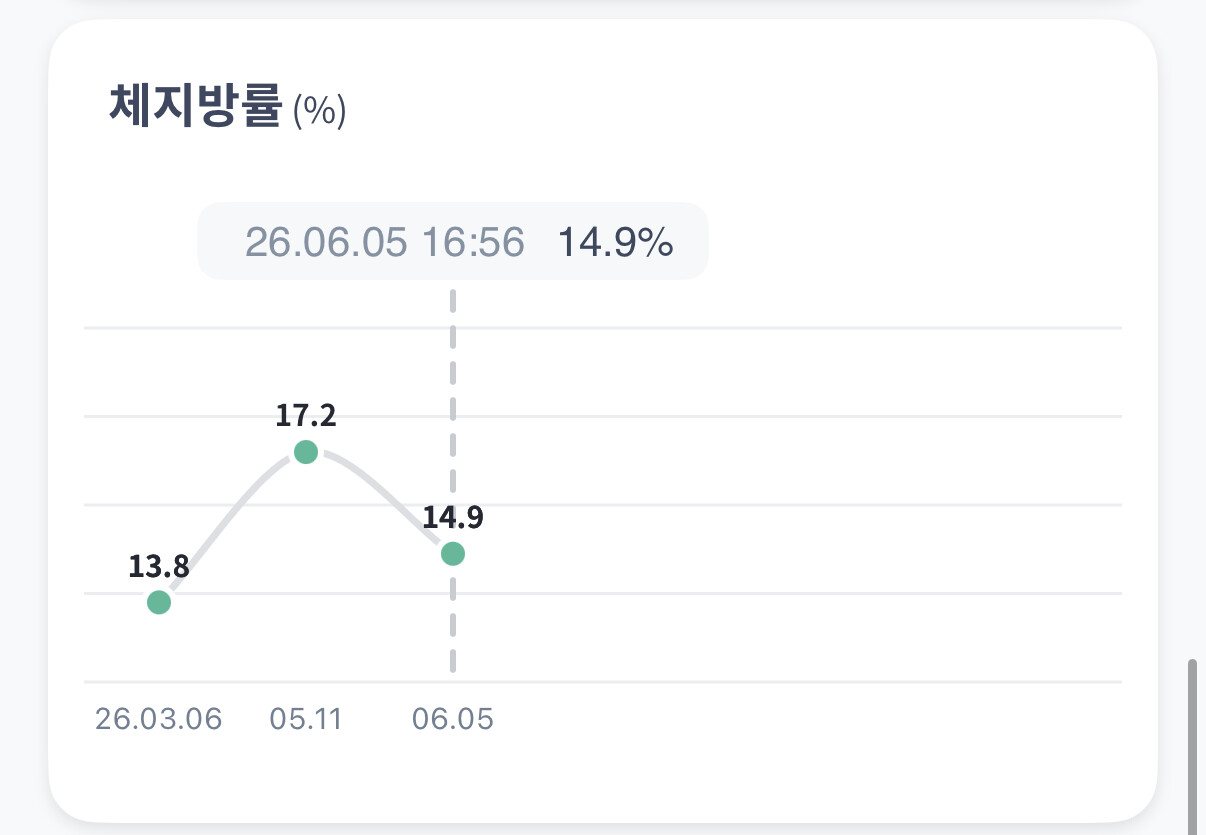This screenshot has width=1206, height=835.
Task: Click the tooltip timestamp 26.06.05 16:56
Action: (x=385, y=242)
